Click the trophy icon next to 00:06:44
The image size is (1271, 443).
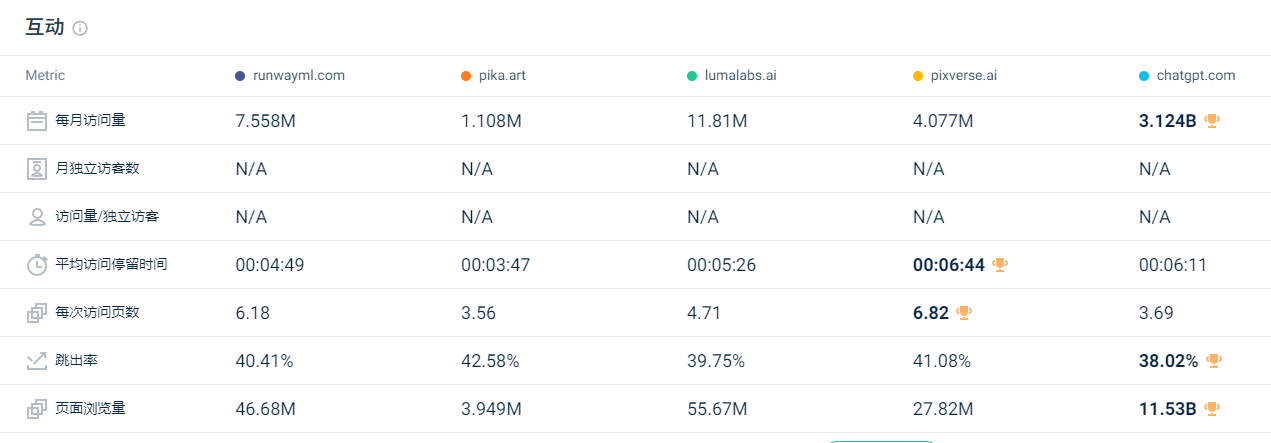tap(1000, 264)
